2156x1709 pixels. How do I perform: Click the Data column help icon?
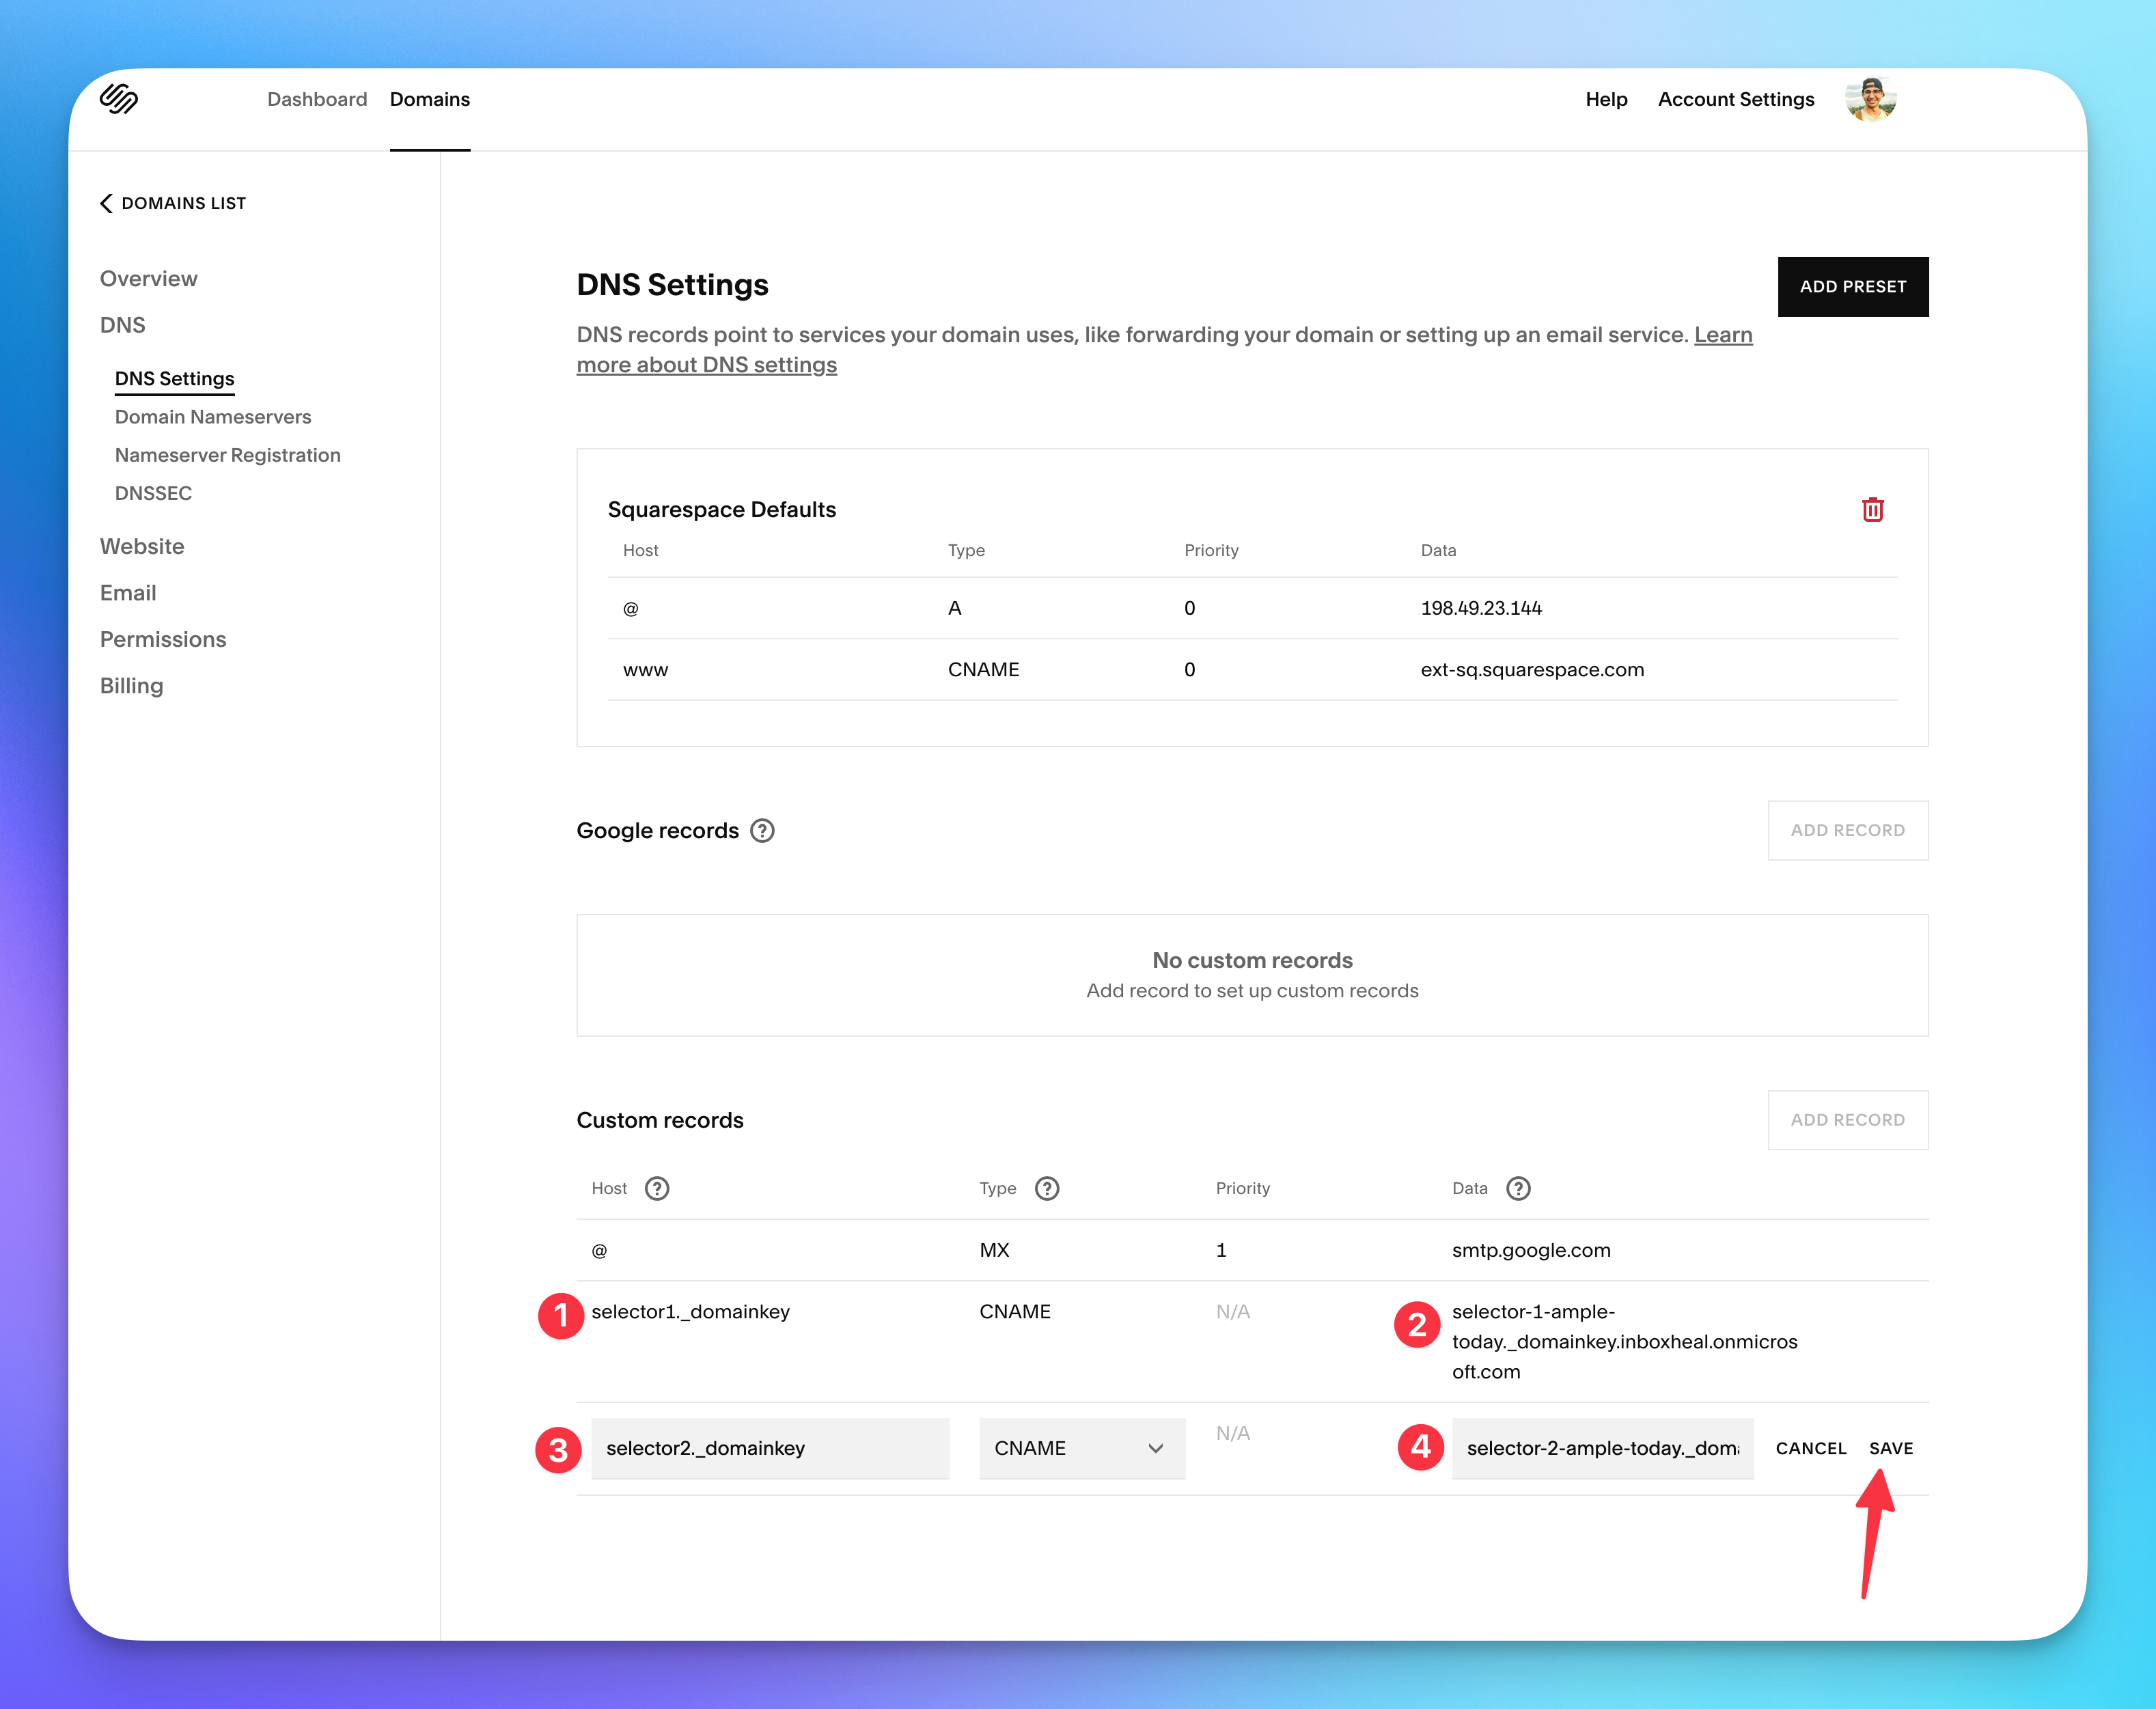point(1518,1188)
